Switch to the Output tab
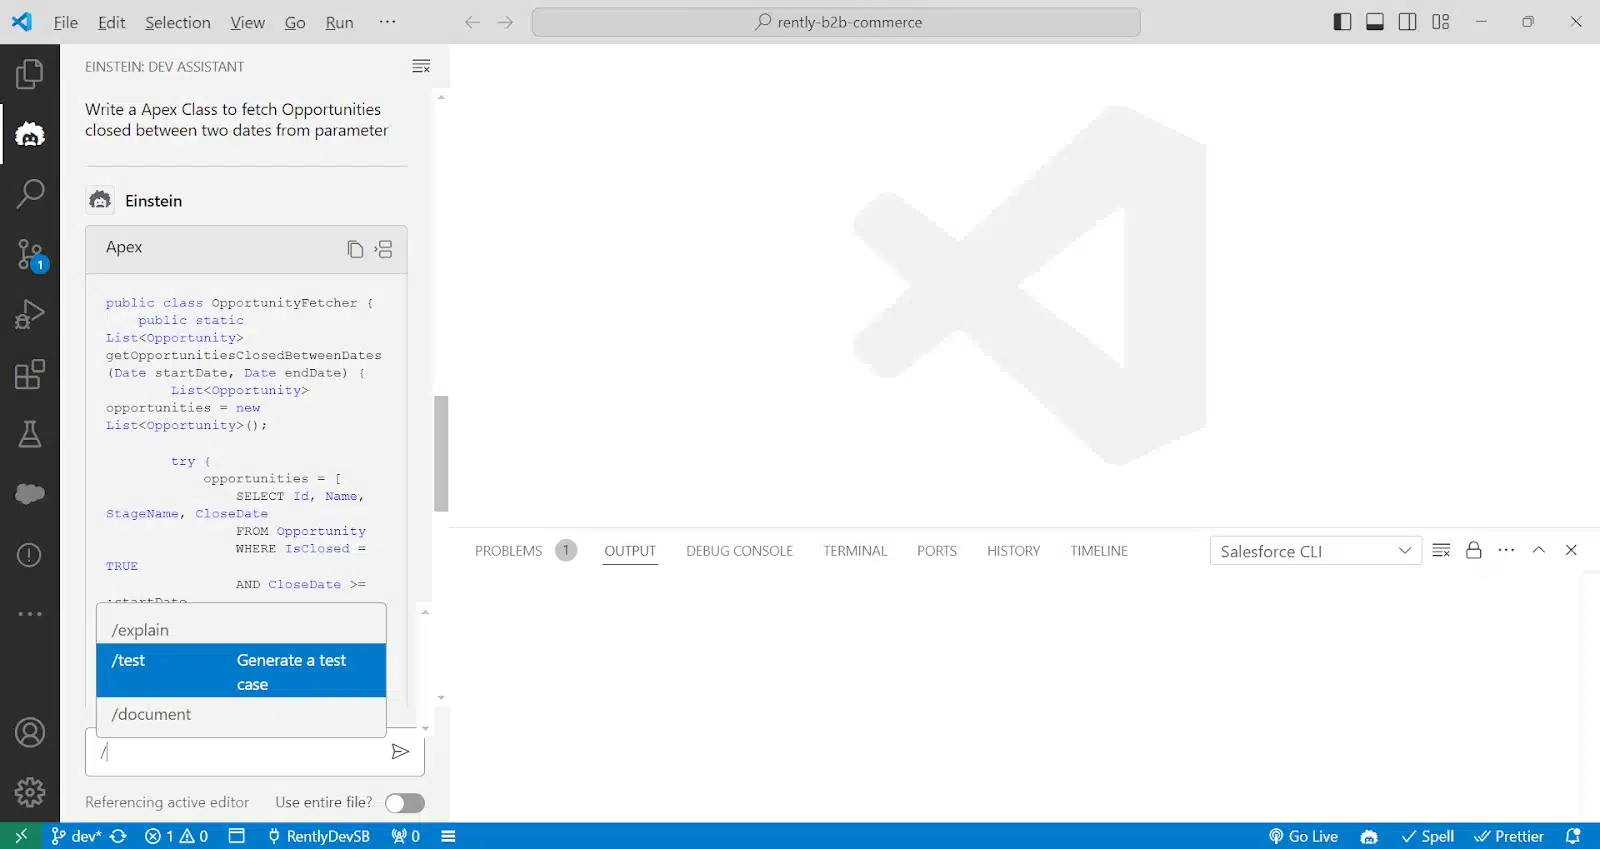1600x849 pixels. tap(630, 551)
